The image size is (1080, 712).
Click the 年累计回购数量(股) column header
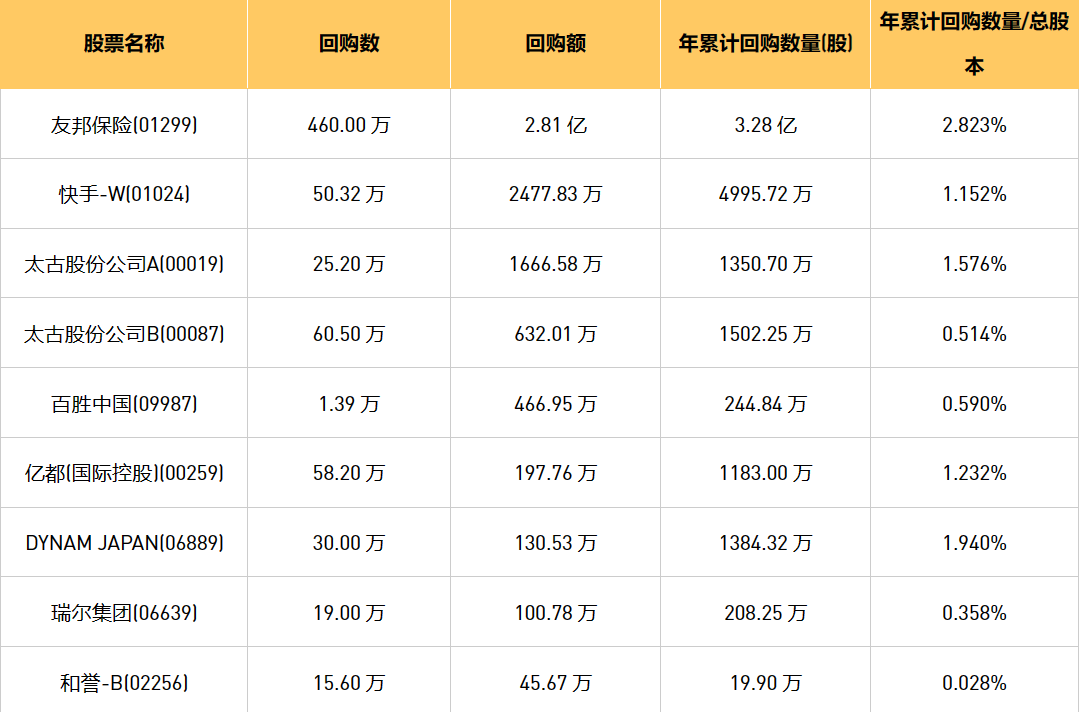765,44
